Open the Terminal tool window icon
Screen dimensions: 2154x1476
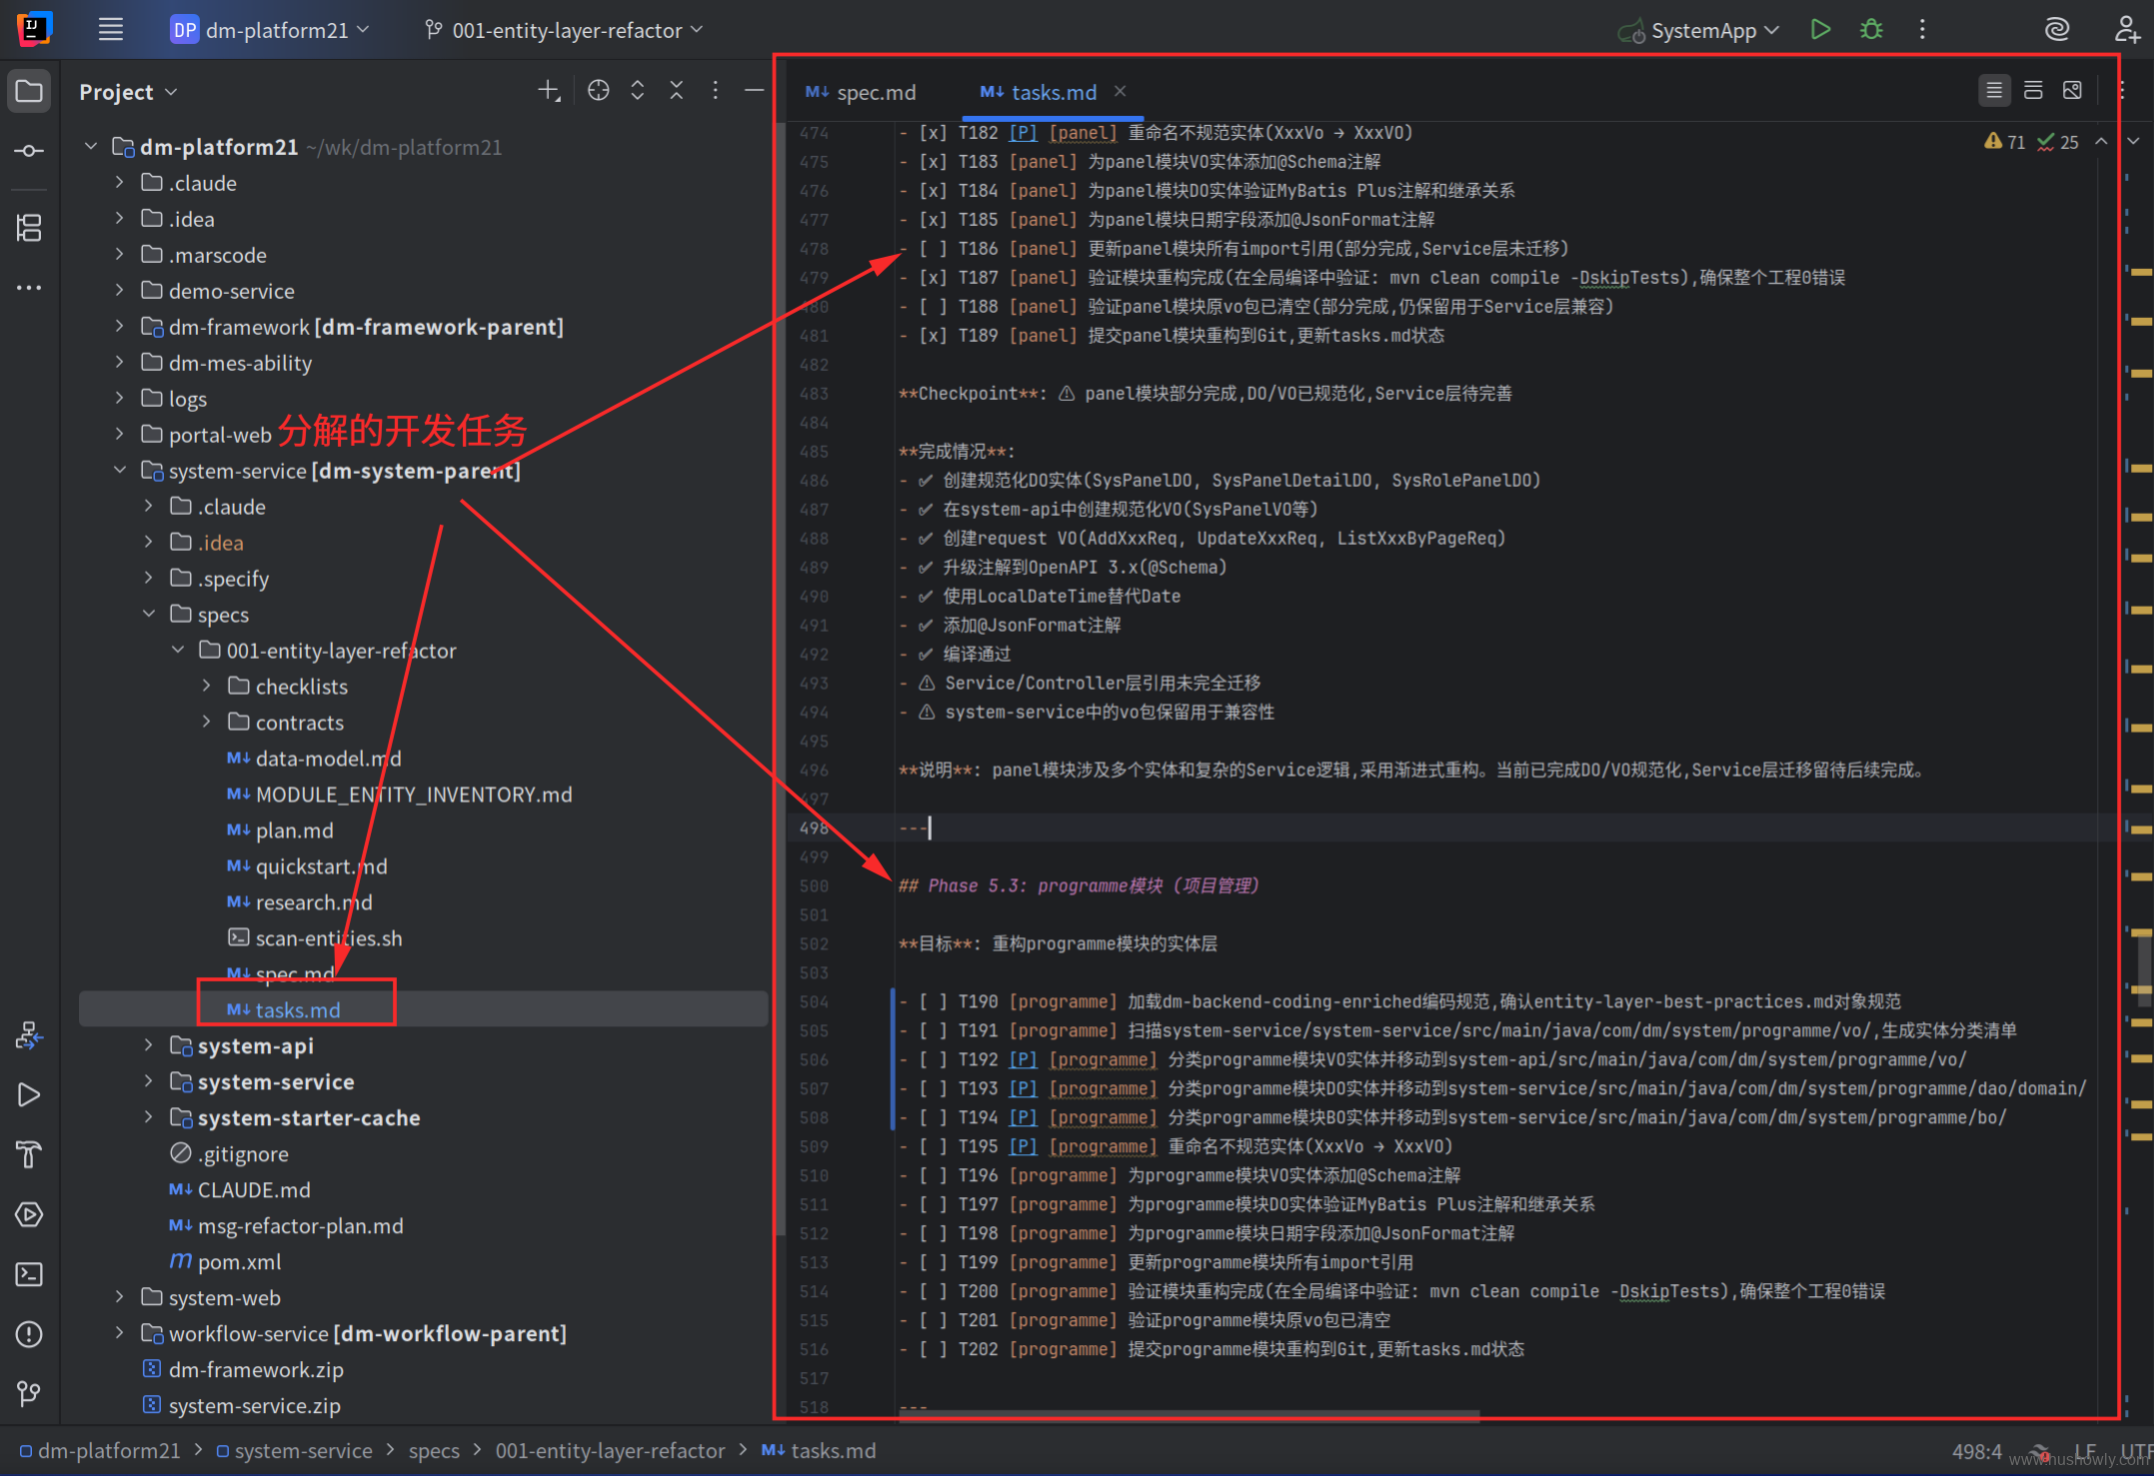pos(29,1274)
